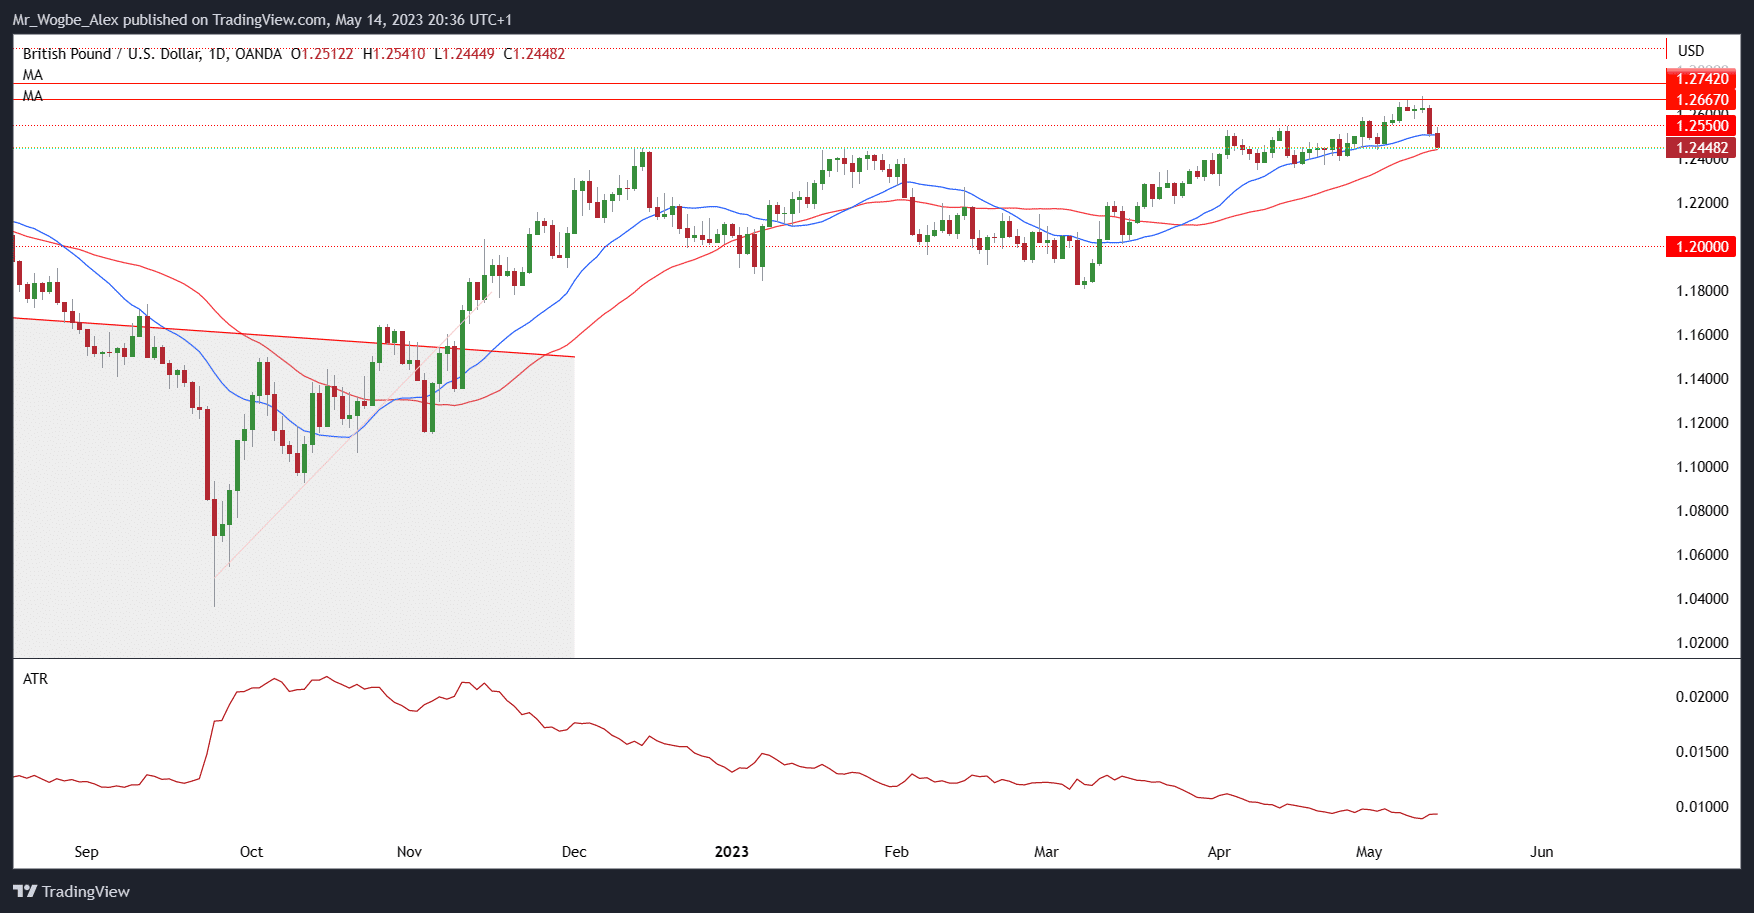Click the ATR 0.01500 axis tick

point(1702,752)
